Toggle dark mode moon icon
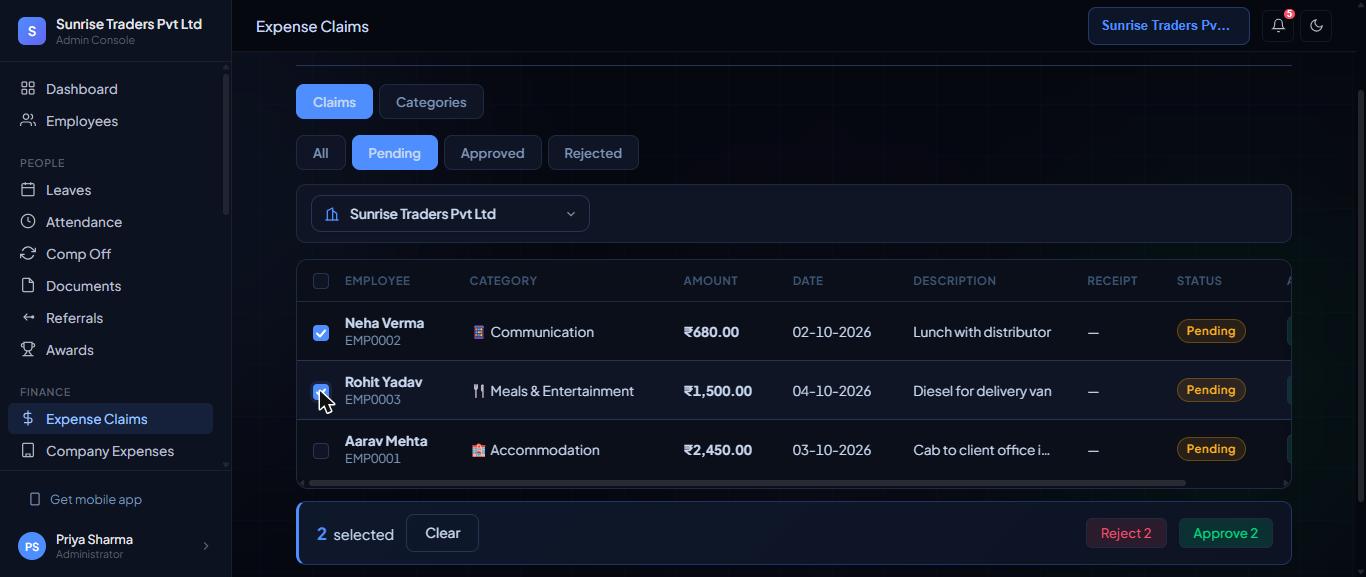This screenshot has width=1366, height=577. pyautogui.click(x=1316, y=26)
